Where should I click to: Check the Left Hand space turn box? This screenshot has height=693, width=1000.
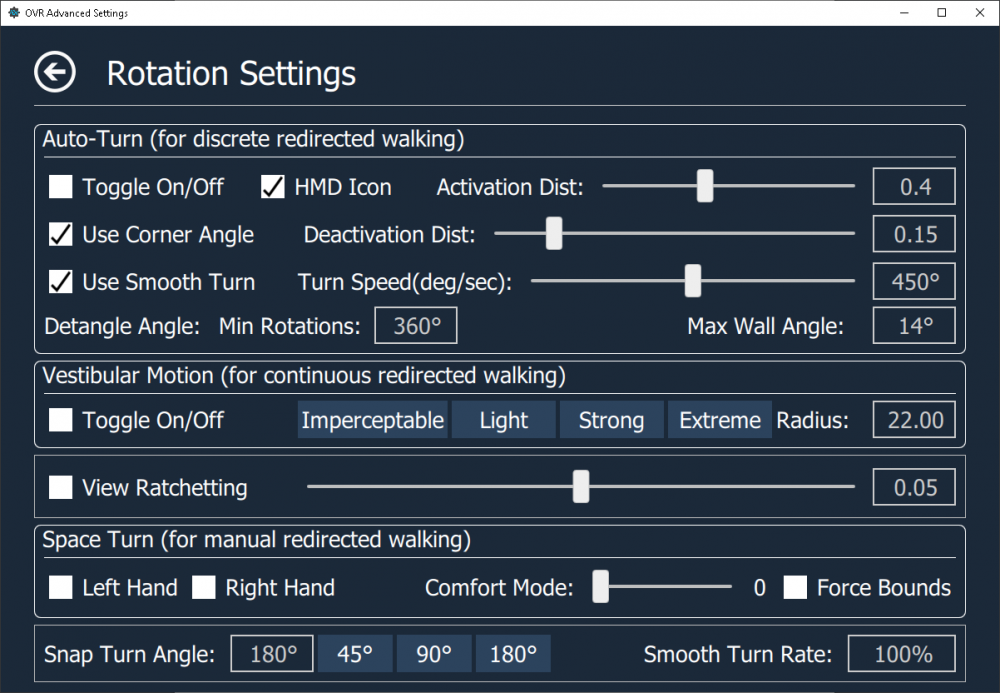62,588
